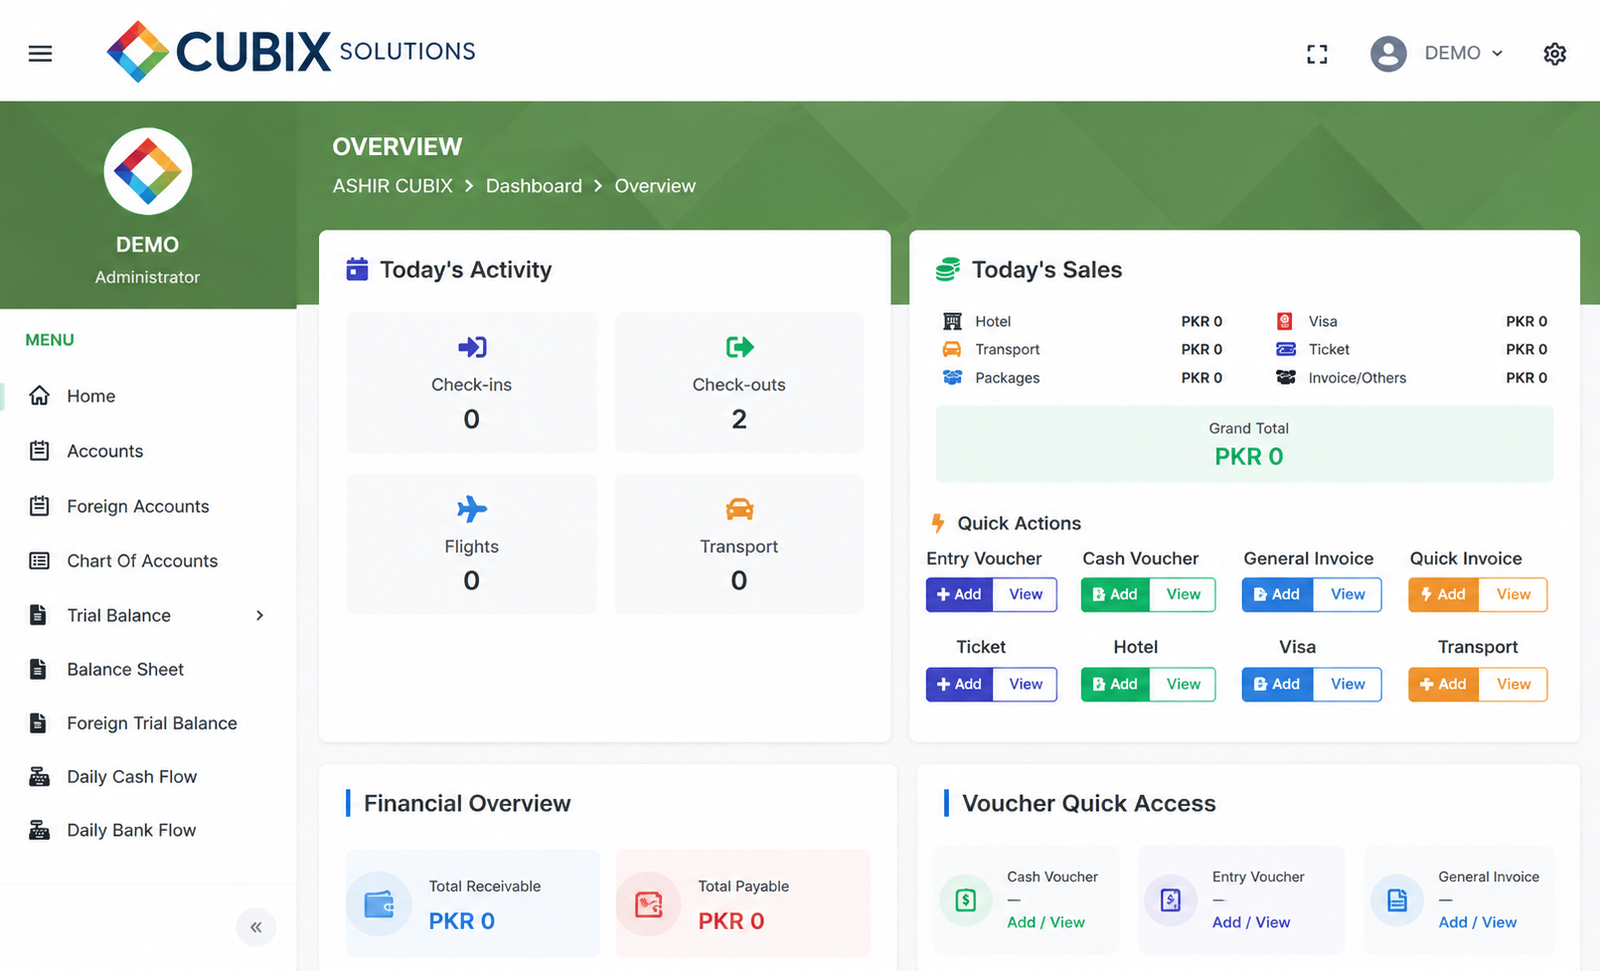Click the Total Receivable wallet icon
This screenshot has height=971, width=1600.
[x=379, y=904]
